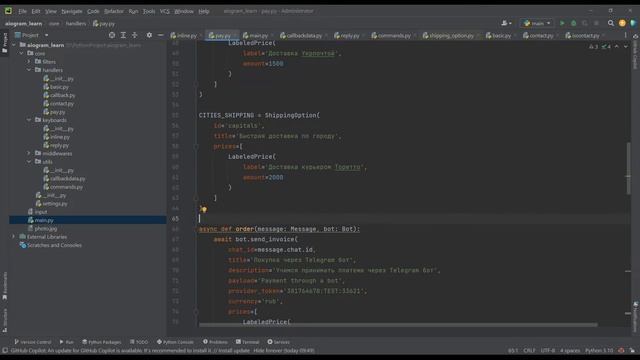Click the CRLF line separator in status bar
Screen dimensions: 640x360
529,351
